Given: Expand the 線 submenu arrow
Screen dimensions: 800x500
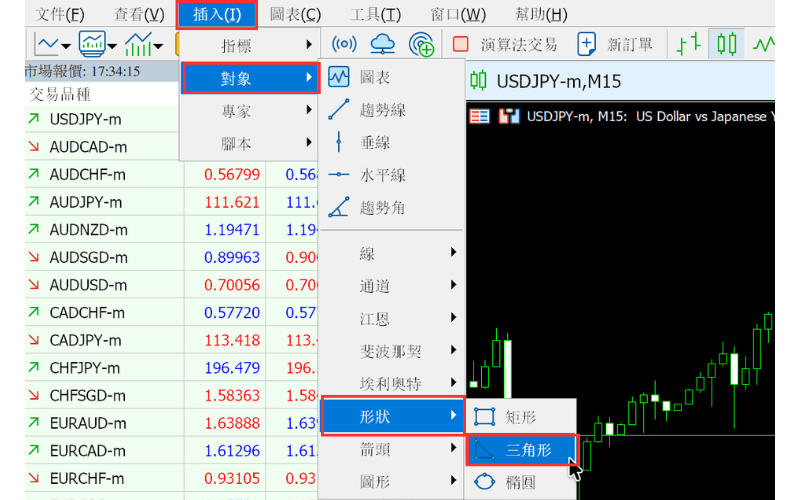Looking at the screenshot, I should pos(453,252).
